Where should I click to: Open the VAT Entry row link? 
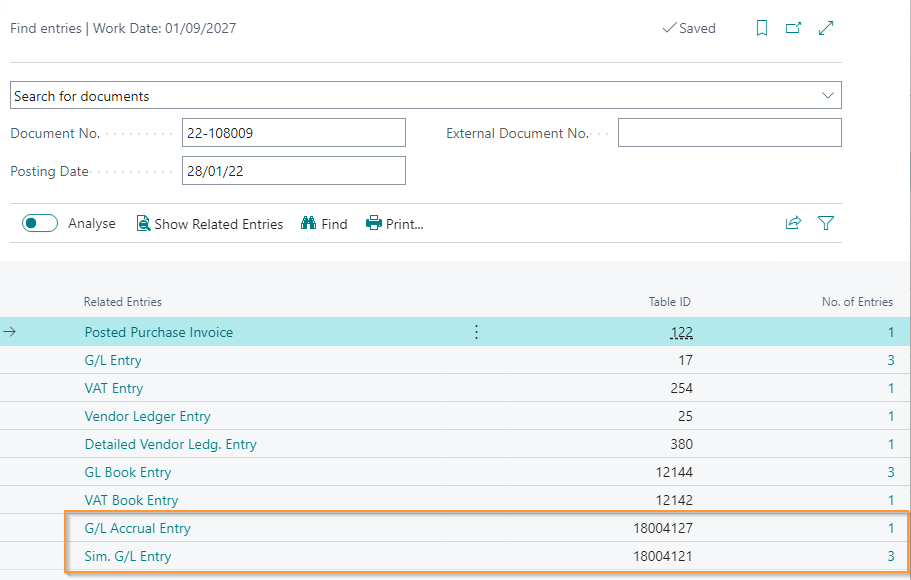pos(114,388)
